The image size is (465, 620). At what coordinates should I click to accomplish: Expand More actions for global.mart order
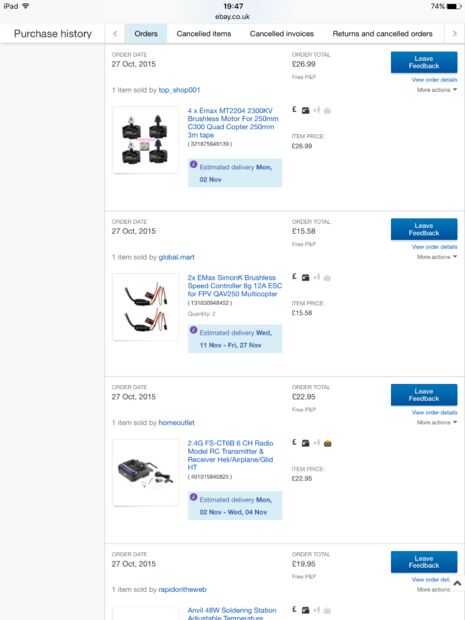point(437,257)
